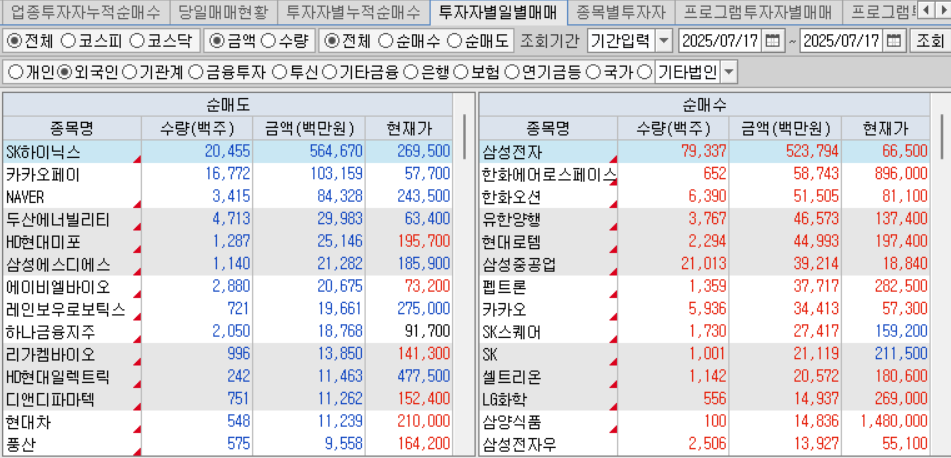Switch to 투자자별누적순매수 tab
Image resolution: width=951 pixels, height=458 pixels.
pyautogui.click(x=354, y=10)
